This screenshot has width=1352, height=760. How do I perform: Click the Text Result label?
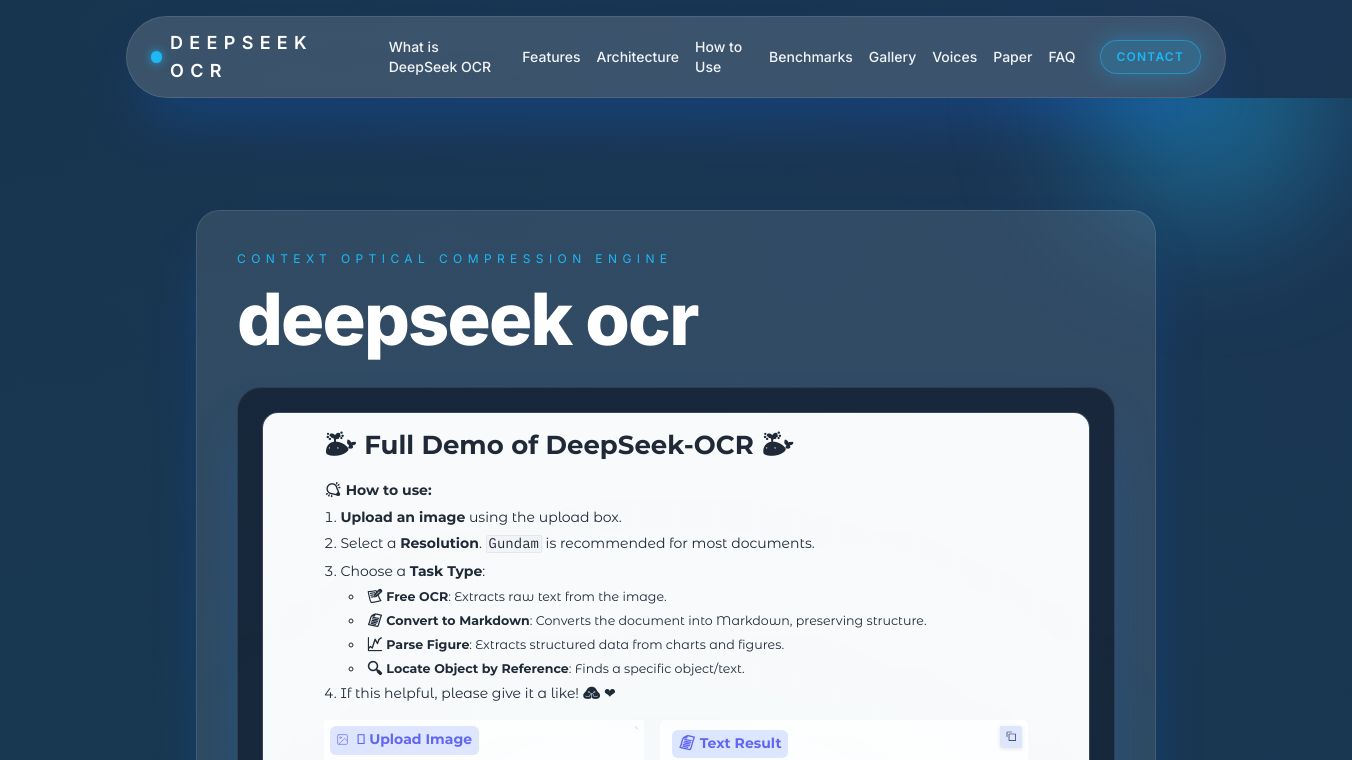click(730, 743)
